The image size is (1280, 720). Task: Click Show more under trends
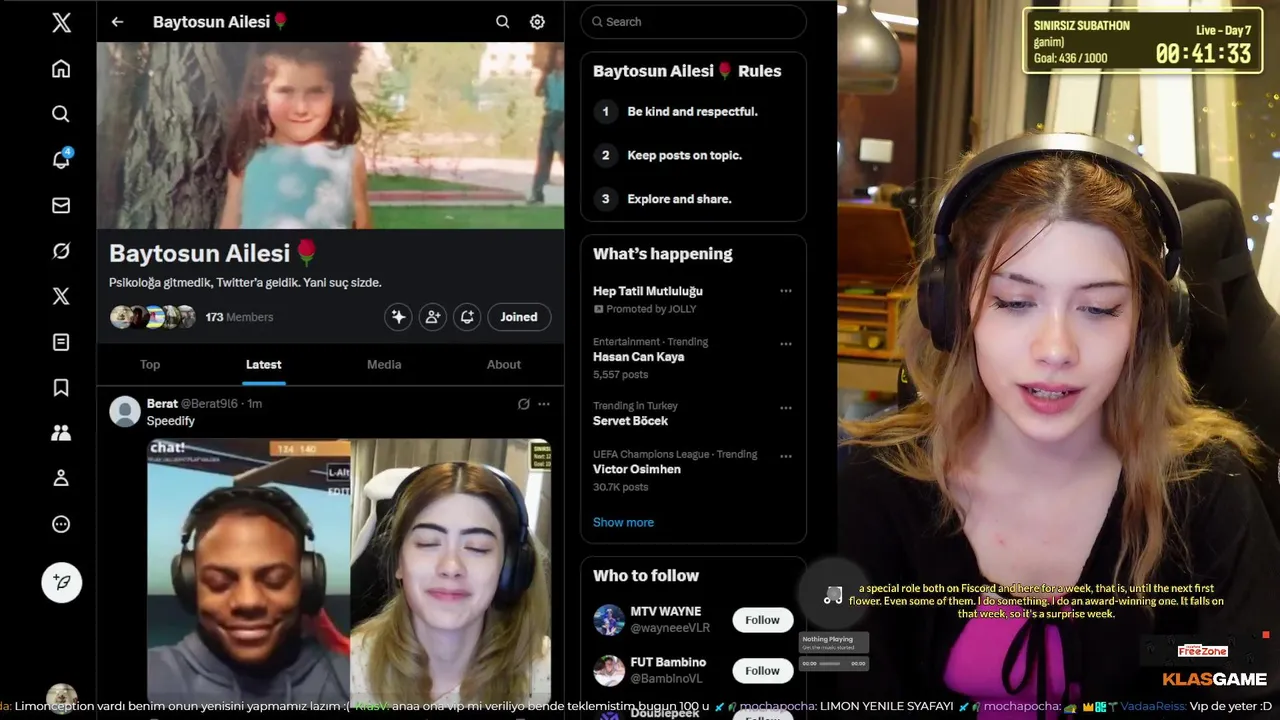(623, 522)
